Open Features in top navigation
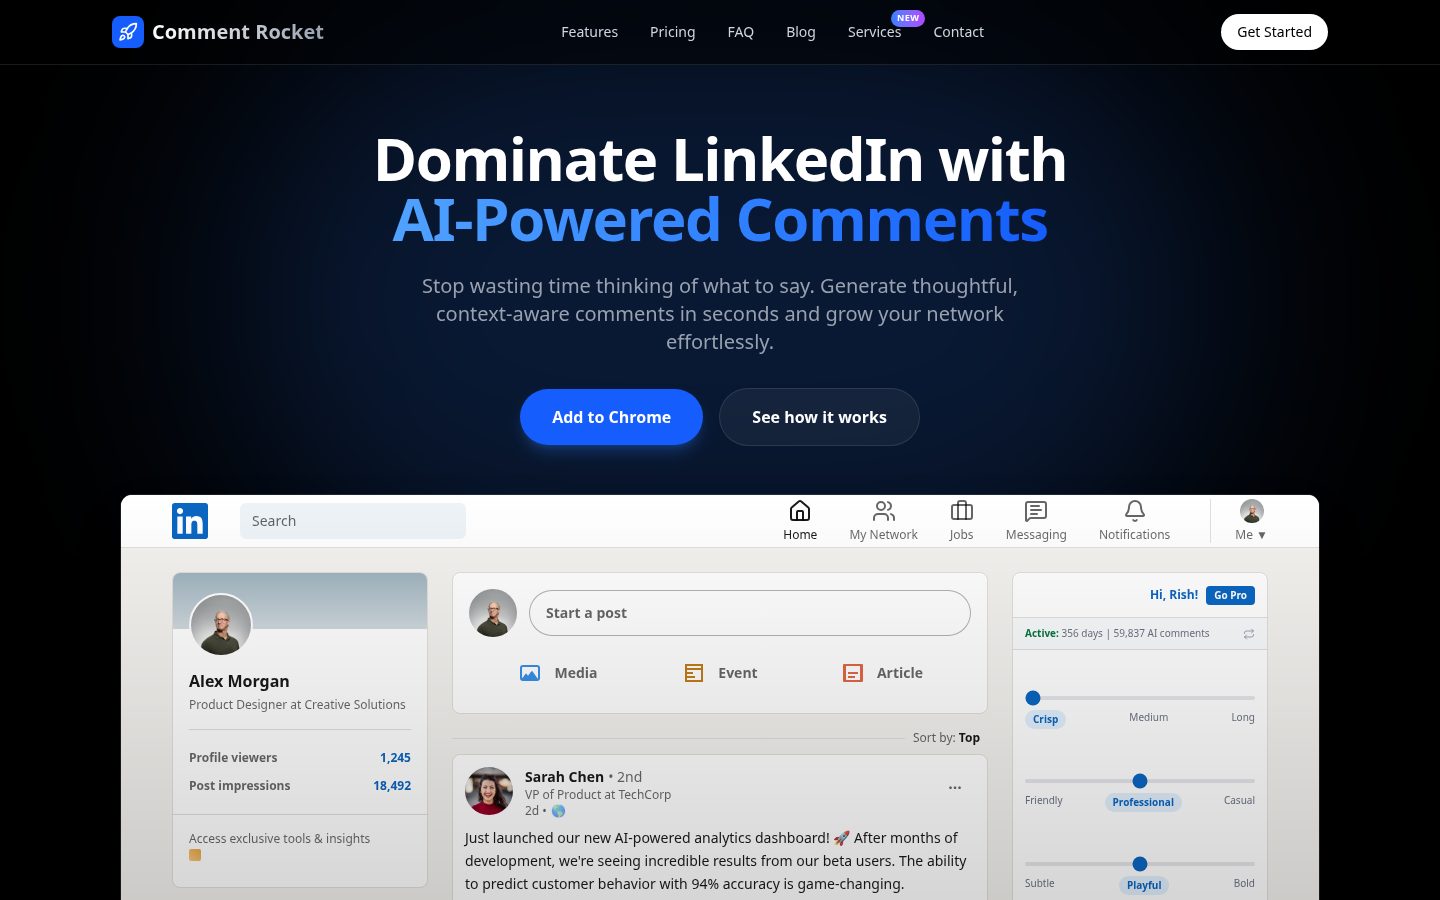1440x900 pixels. point(589,32)
